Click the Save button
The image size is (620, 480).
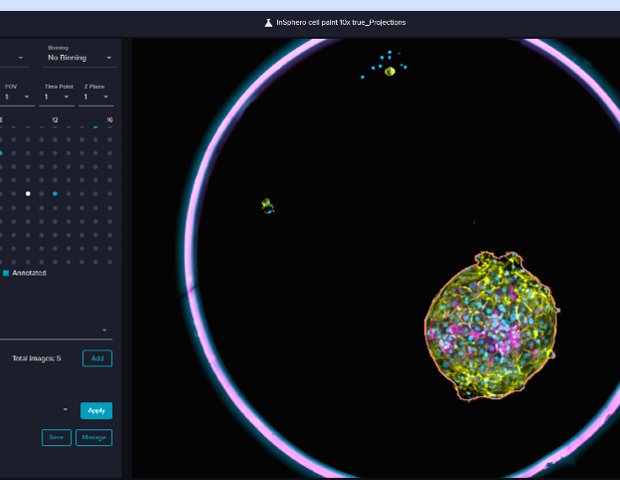[57, 437]
